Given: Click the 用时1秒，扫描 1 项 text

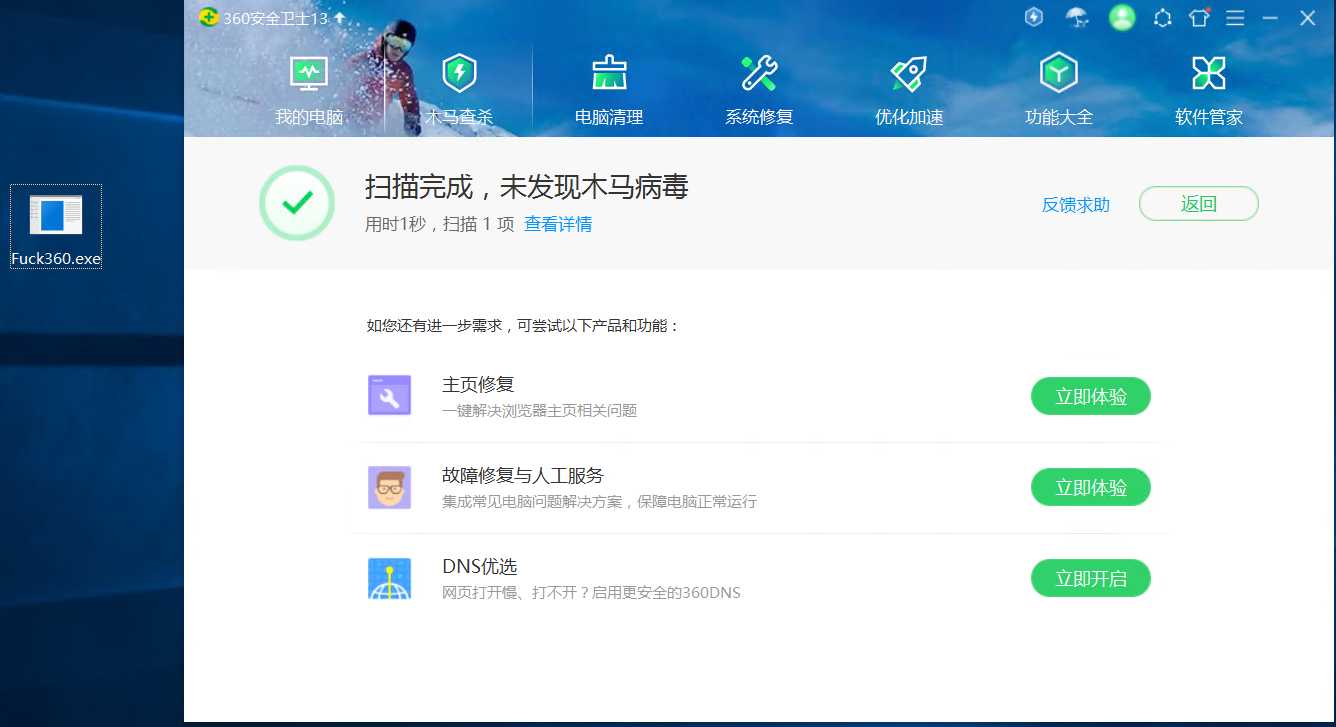Looking at the screenshot, I should point(440,224).
